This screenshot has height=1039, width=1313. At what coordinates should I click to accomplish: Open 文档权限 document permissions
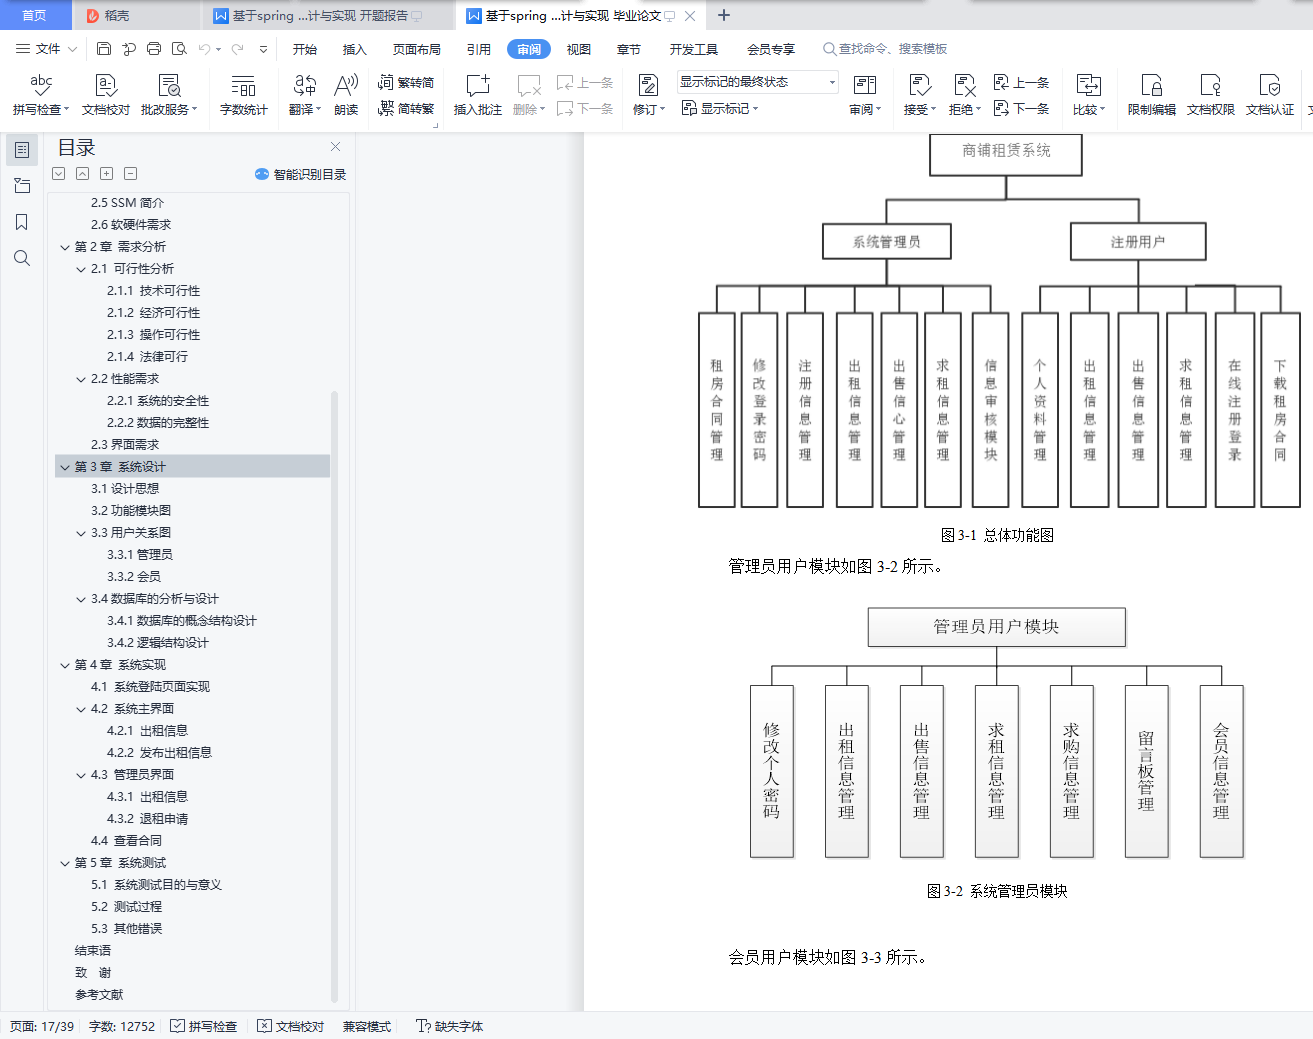(x=1211, y=95)
